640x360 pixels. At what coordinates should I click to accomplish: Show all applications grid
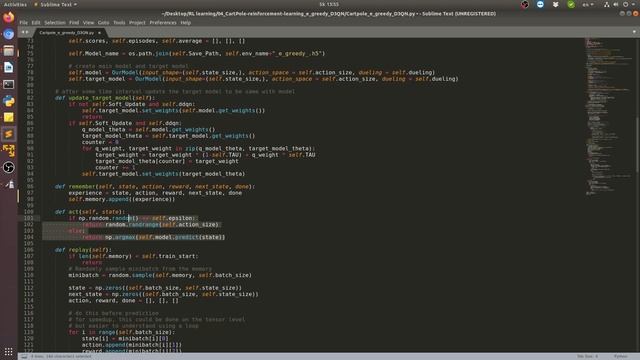click(9, 351)
